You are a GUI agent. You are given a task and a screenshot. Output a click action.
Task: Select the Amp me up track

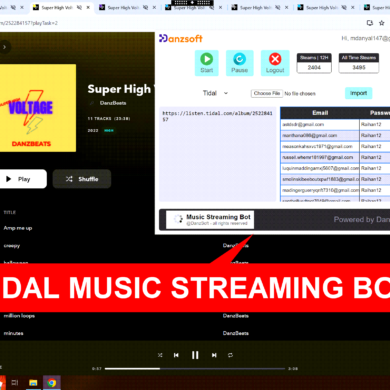[x=18, y=228]
